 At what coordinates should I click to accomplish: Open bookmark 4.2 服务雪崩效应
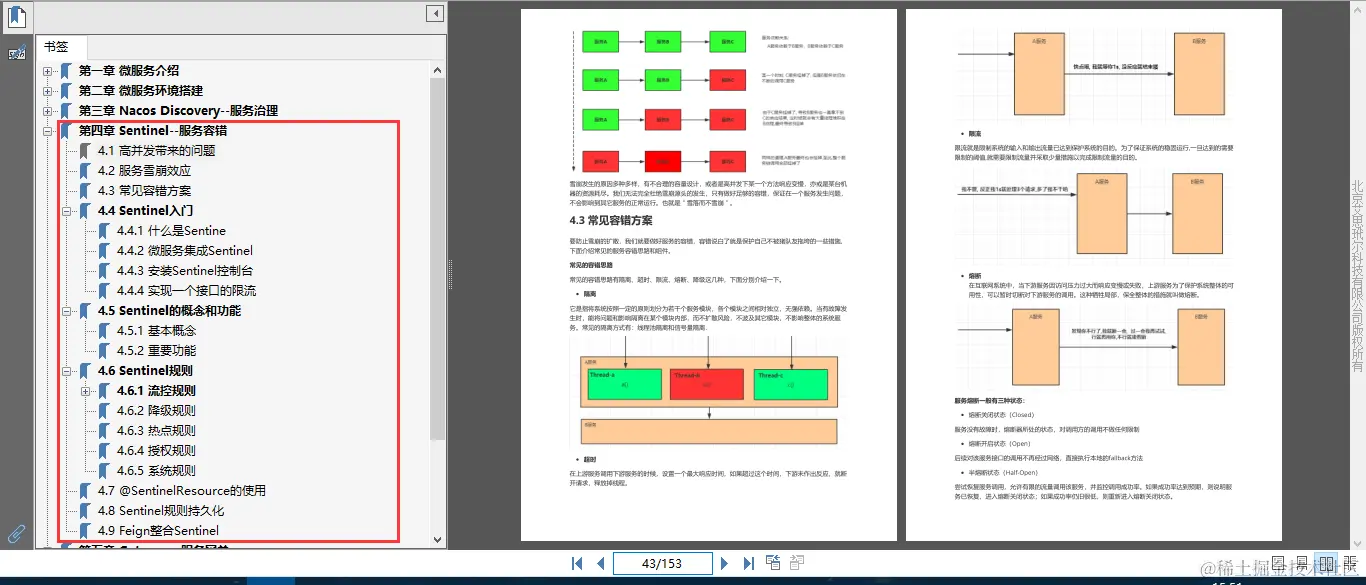pos(144,171)
